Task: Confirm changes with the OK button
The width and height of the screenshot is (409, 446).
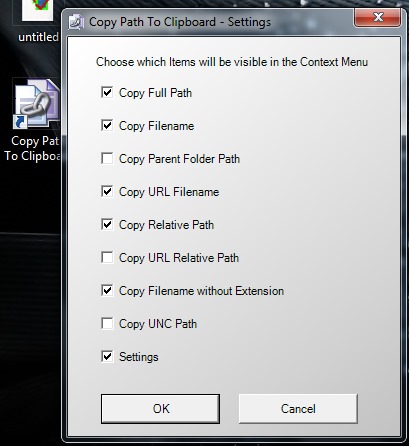Action: 160,409
